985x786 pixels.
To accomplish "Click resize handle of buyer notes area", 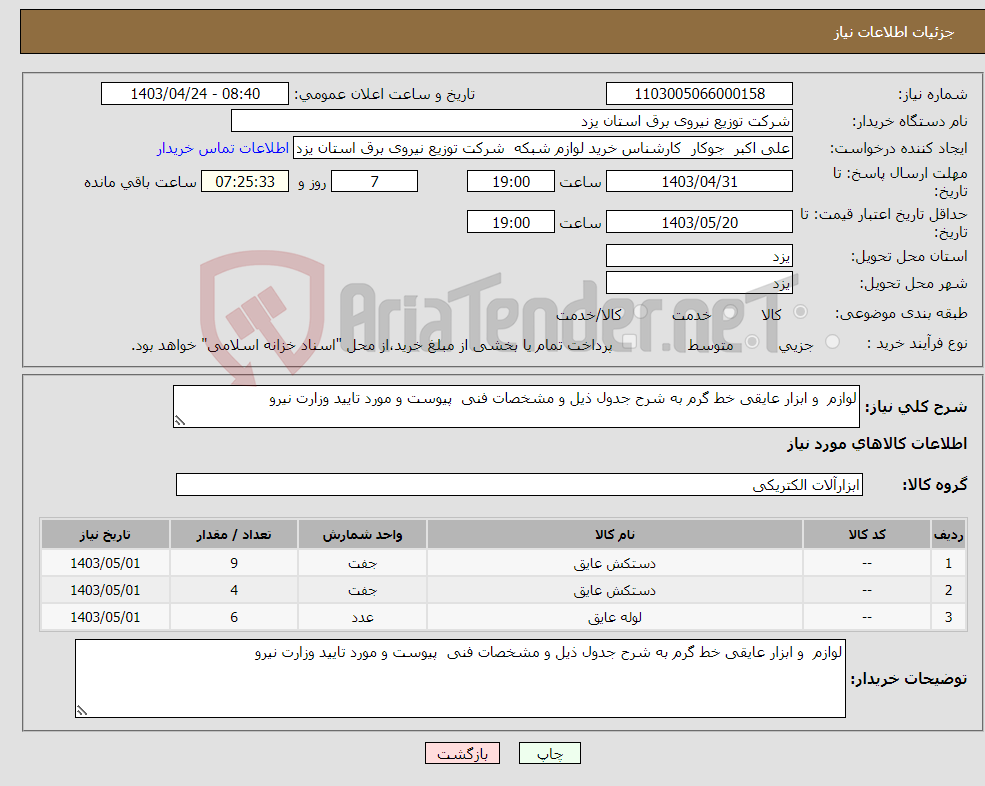I will 82,711.
